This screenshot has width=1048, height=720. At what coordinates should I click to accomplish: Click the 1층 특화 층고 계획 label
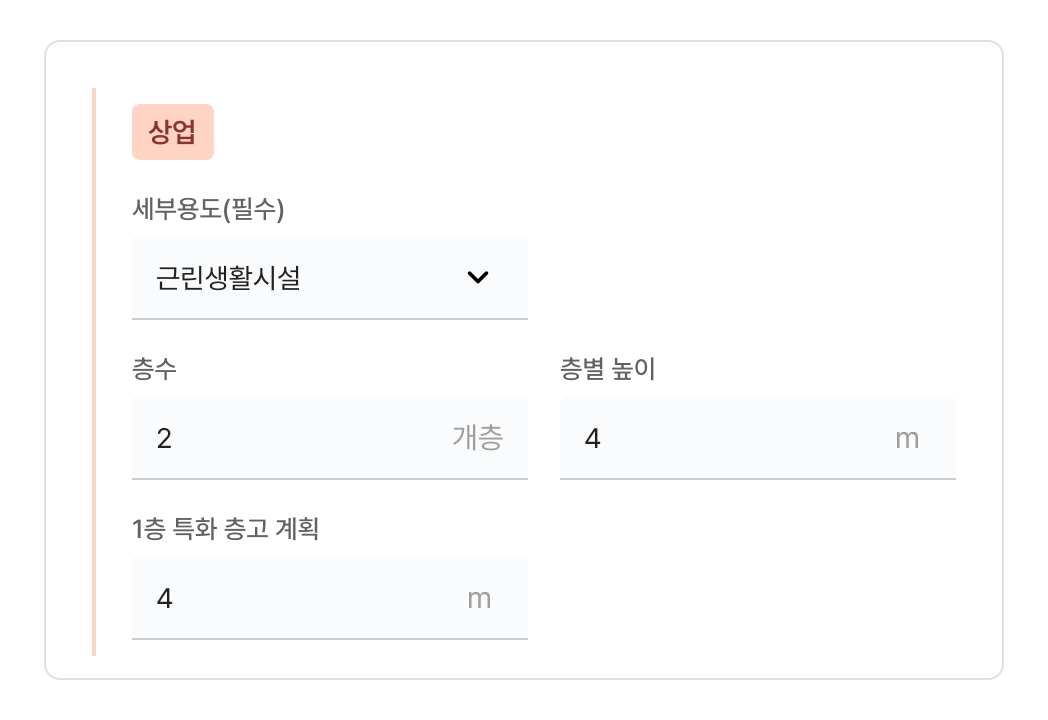[x=225, y=529]
